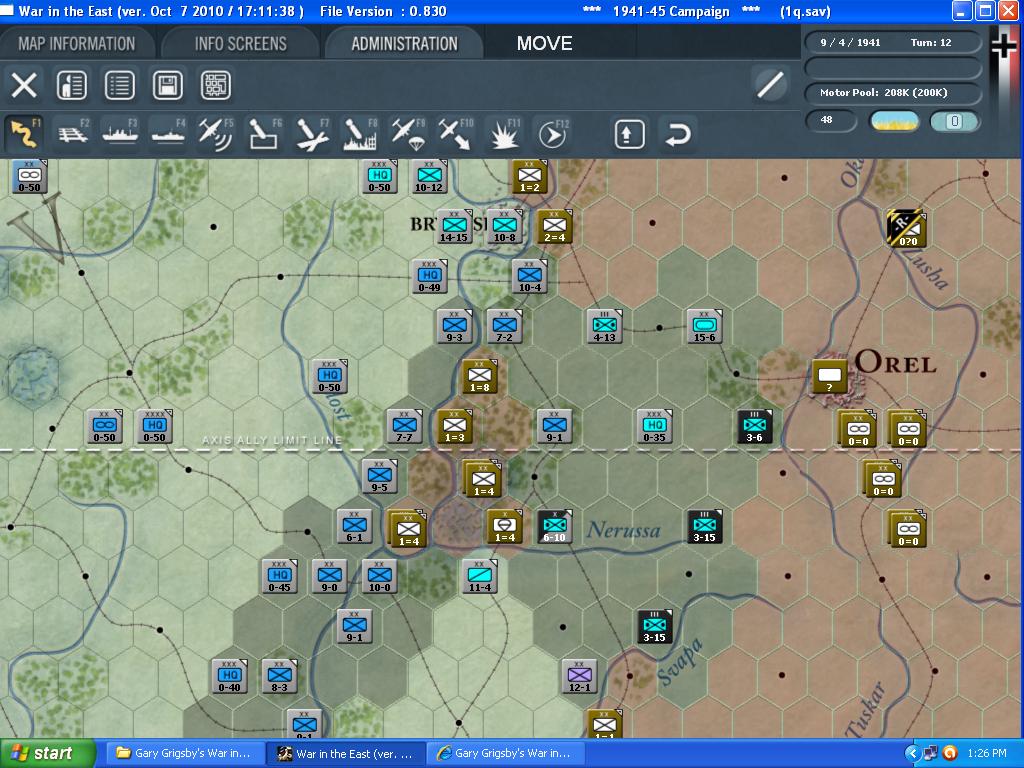
Task: Select the 9-5 infantry counter
Action: pos(379,476)
